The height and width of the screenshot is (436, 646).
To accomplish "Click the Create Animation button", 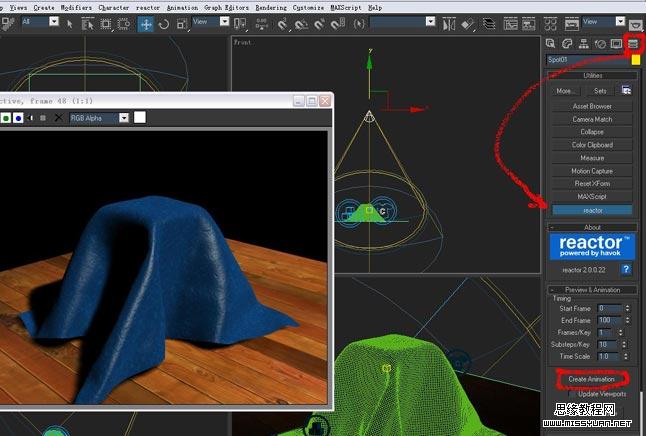I will 592,379.
